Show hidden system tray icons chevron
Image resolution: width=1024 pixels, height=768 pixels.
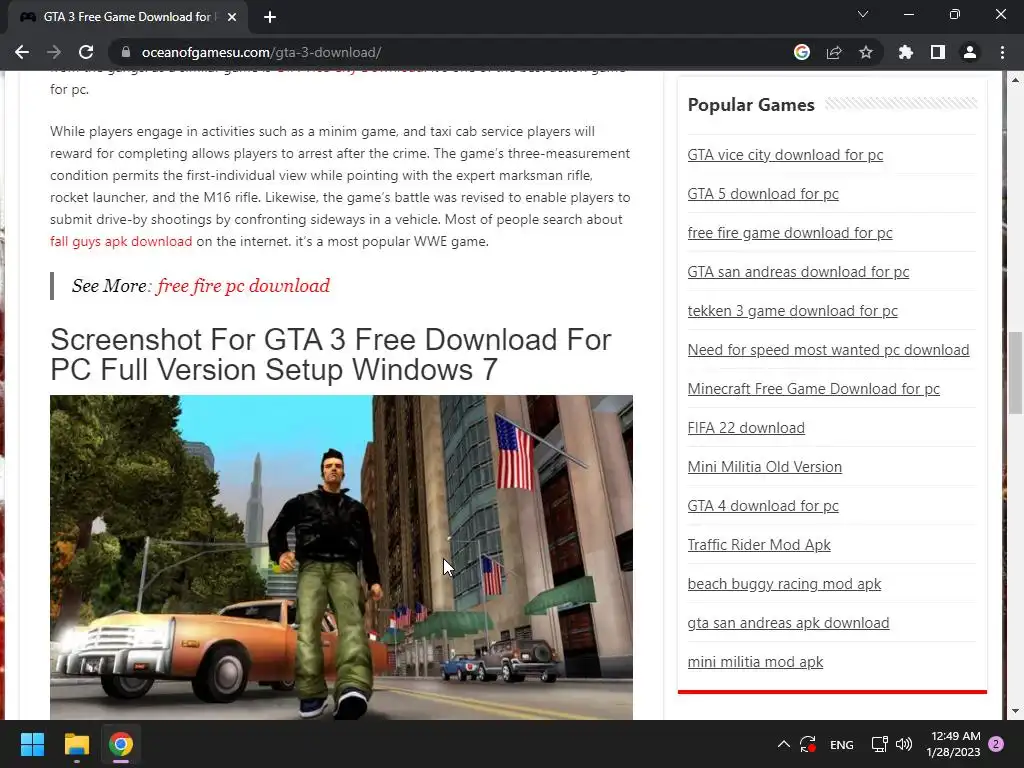784,744
